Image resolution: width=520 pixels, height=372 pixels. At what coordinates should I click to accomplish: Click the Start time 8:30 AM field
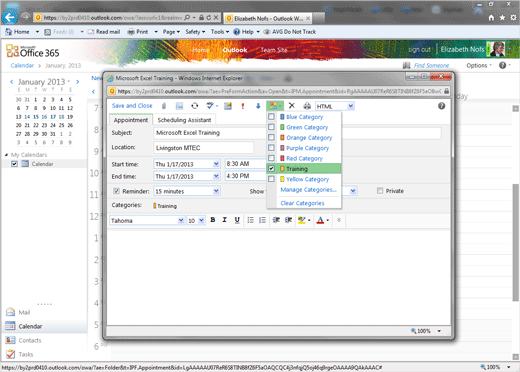pyautogui.click(x=245, y=164)
